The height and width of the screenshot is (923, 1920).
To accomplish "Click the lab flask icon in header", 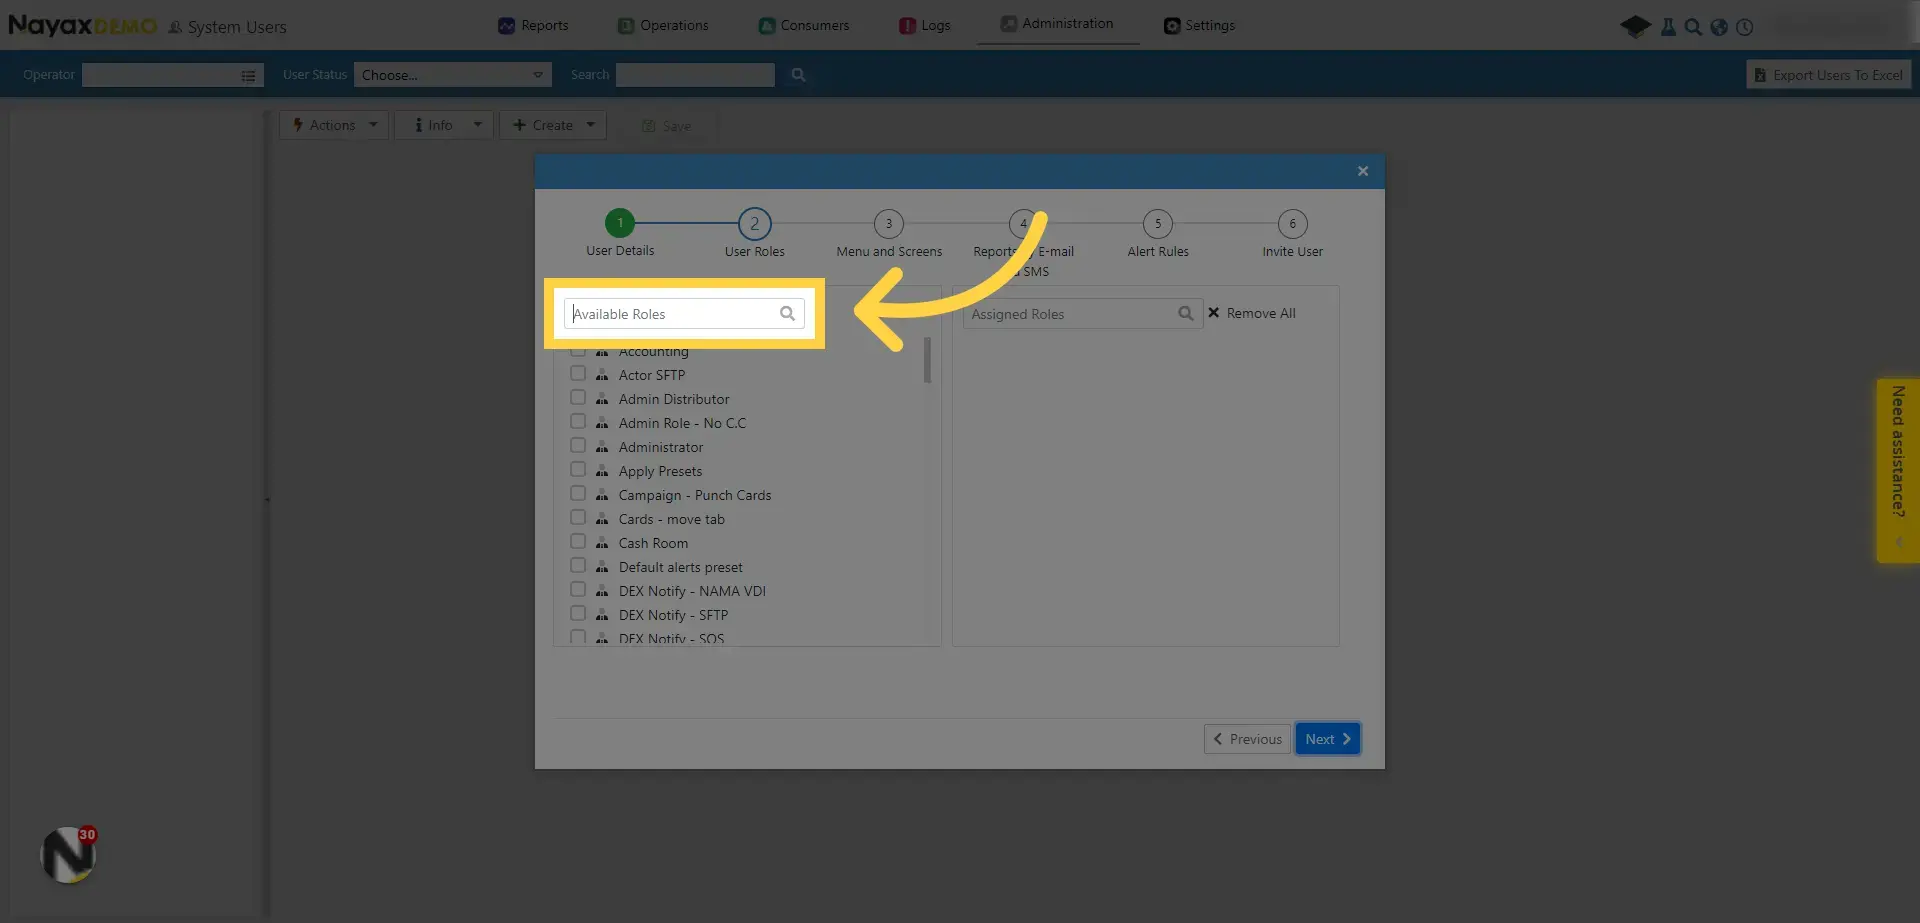I will (1668, 27).
